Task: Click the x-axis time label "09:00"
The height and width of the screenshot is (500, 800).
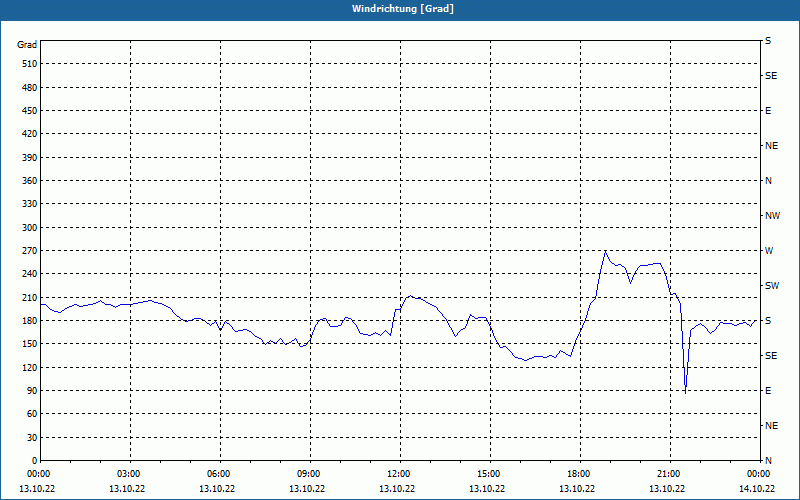Action: point(310,474)
